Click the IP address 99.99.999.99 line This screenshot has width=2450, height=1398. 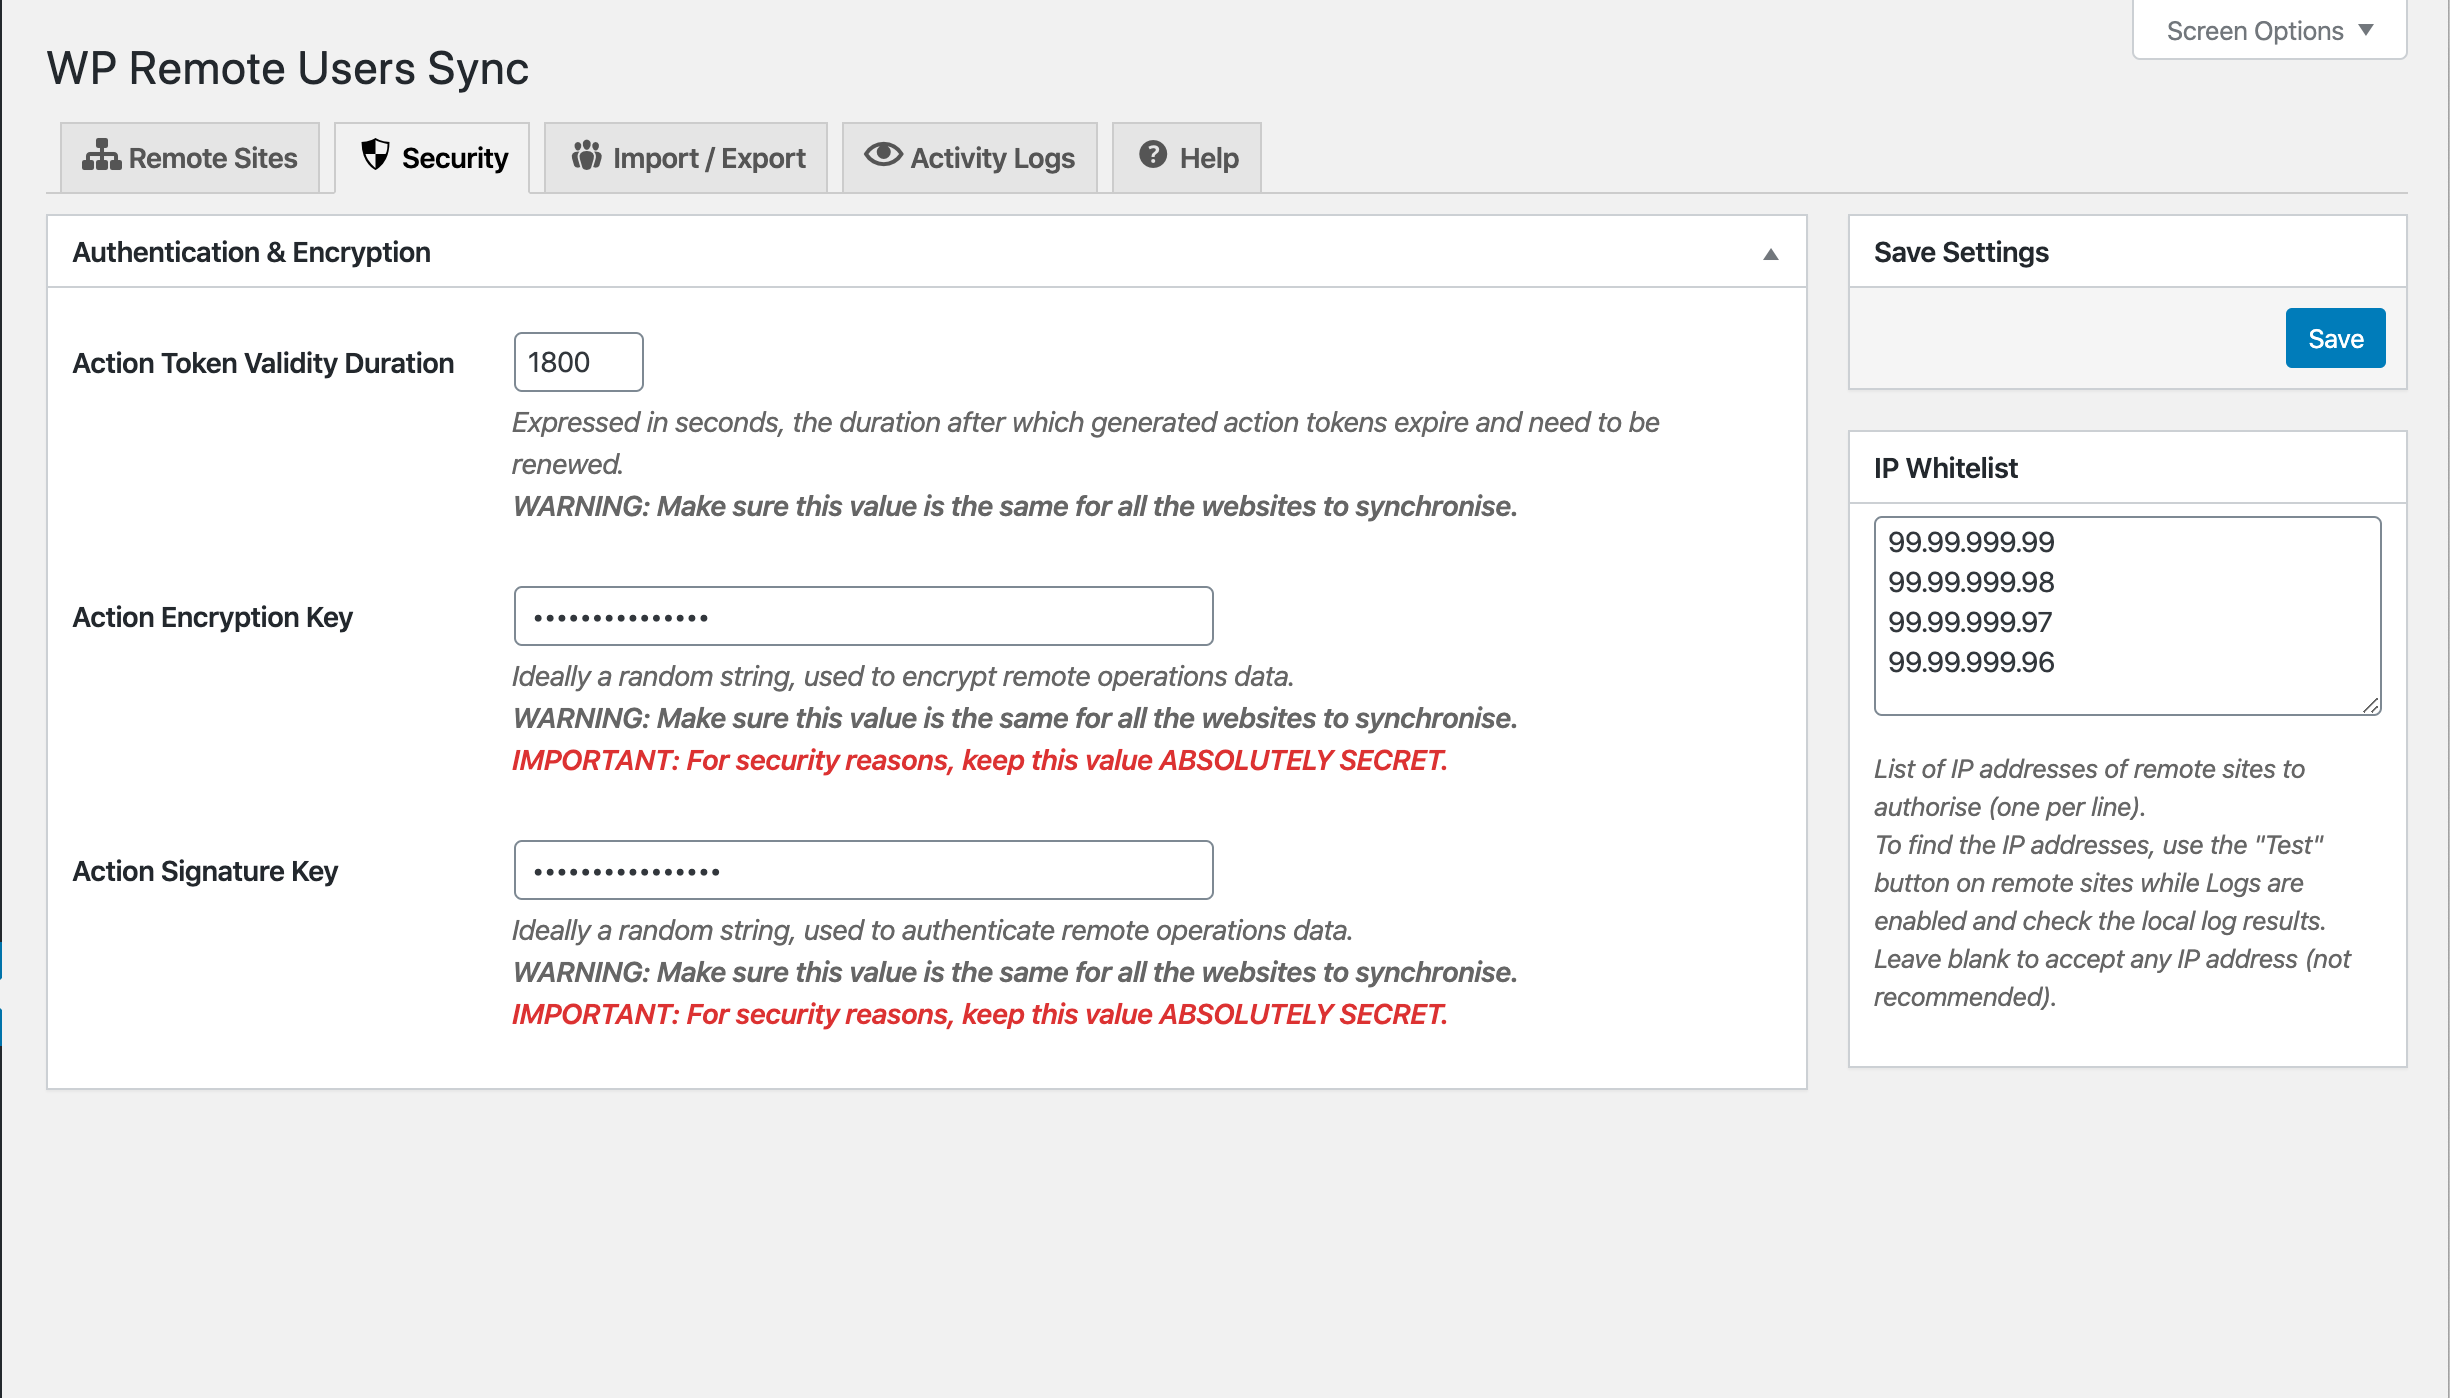click(1970, 542)
